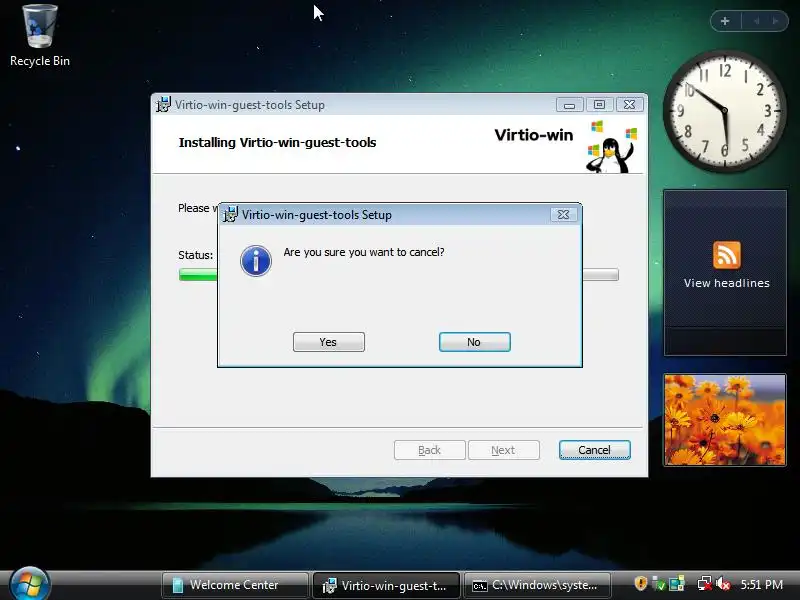
Task: Click the orange flowers slideshow picture
Action: [x=725, y=420]
